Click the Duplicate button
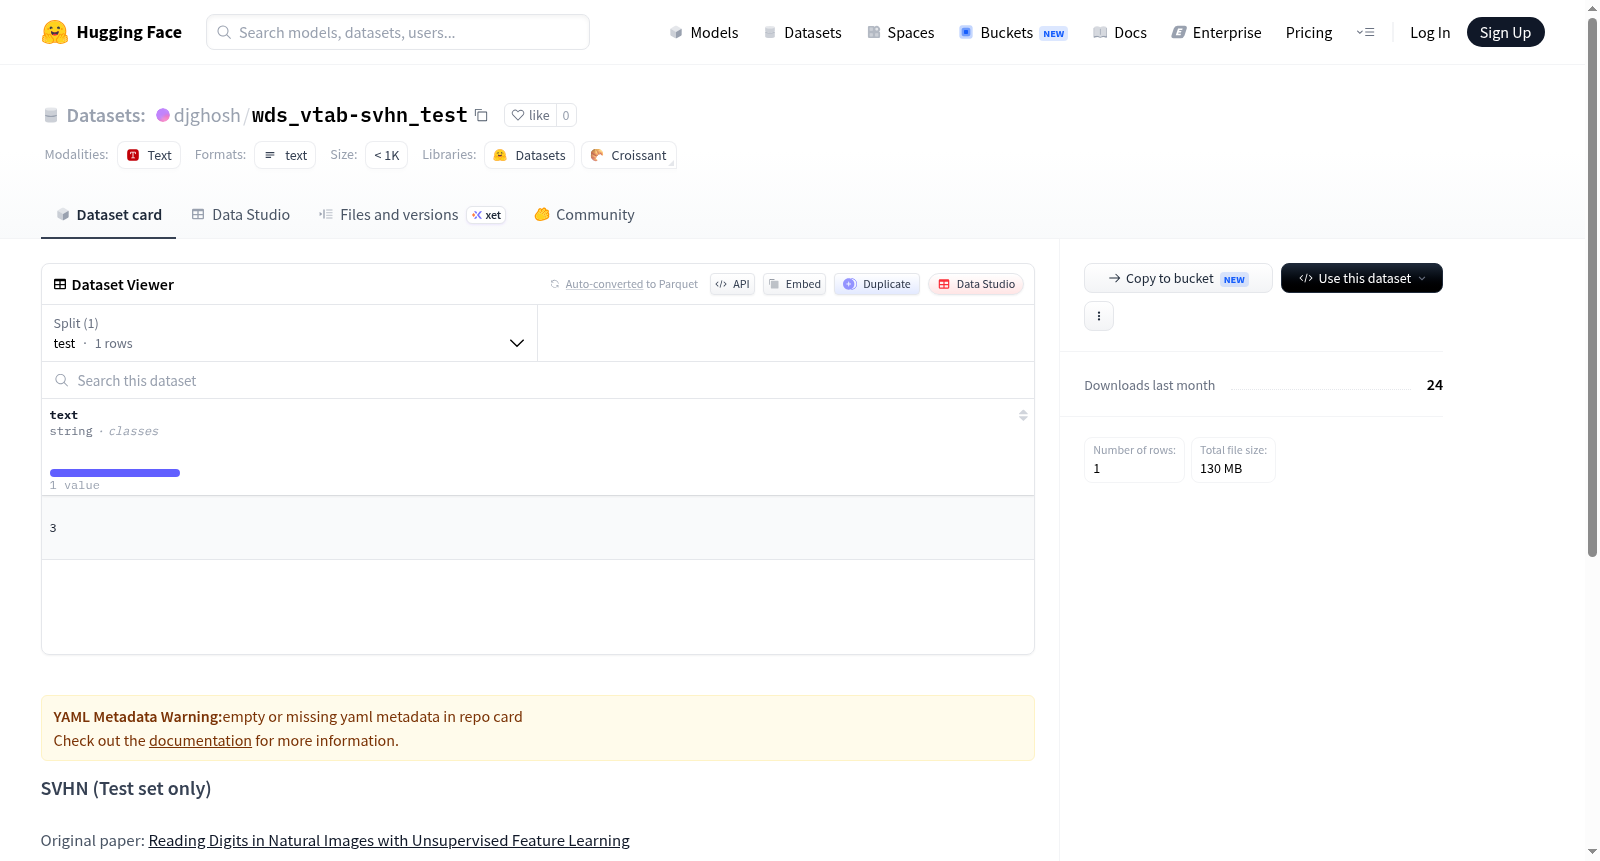The width and height of the screenshot is (1600, 861). tap(877, 284)
